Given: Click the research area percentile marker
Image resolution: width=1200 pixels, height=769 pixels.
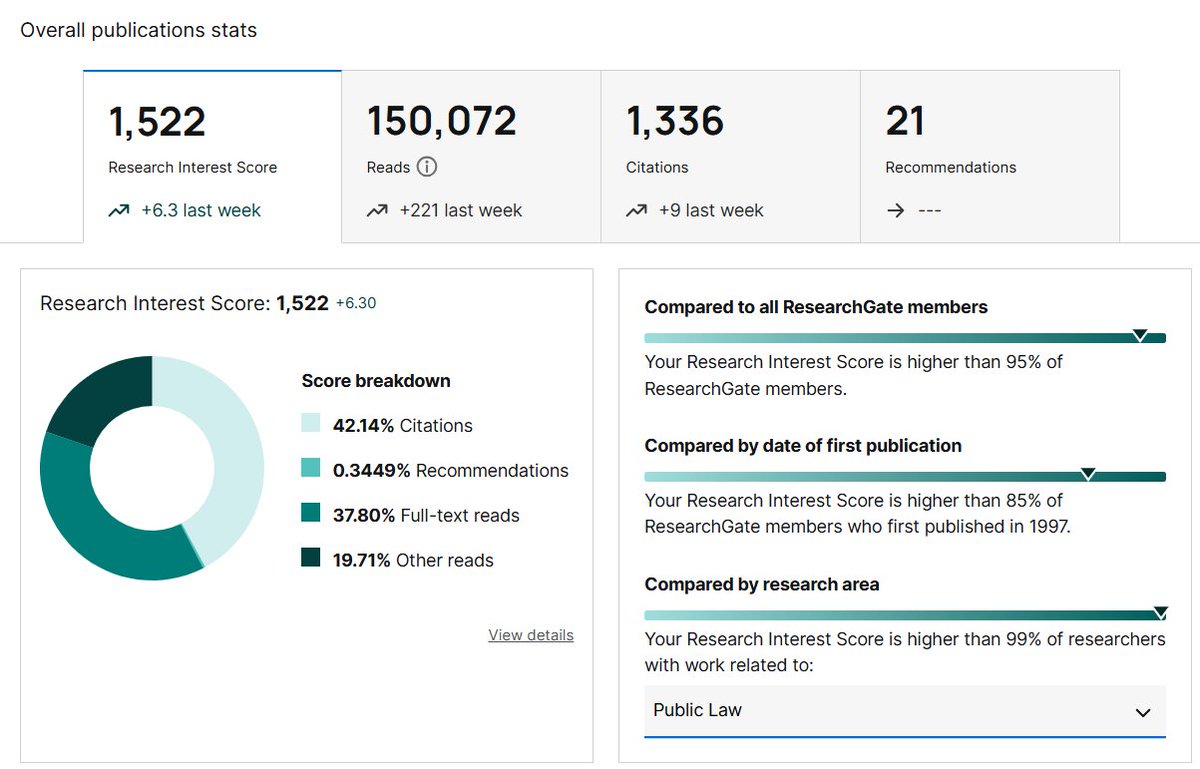Looking at the screenshot, I should (x=1160, y=612).
